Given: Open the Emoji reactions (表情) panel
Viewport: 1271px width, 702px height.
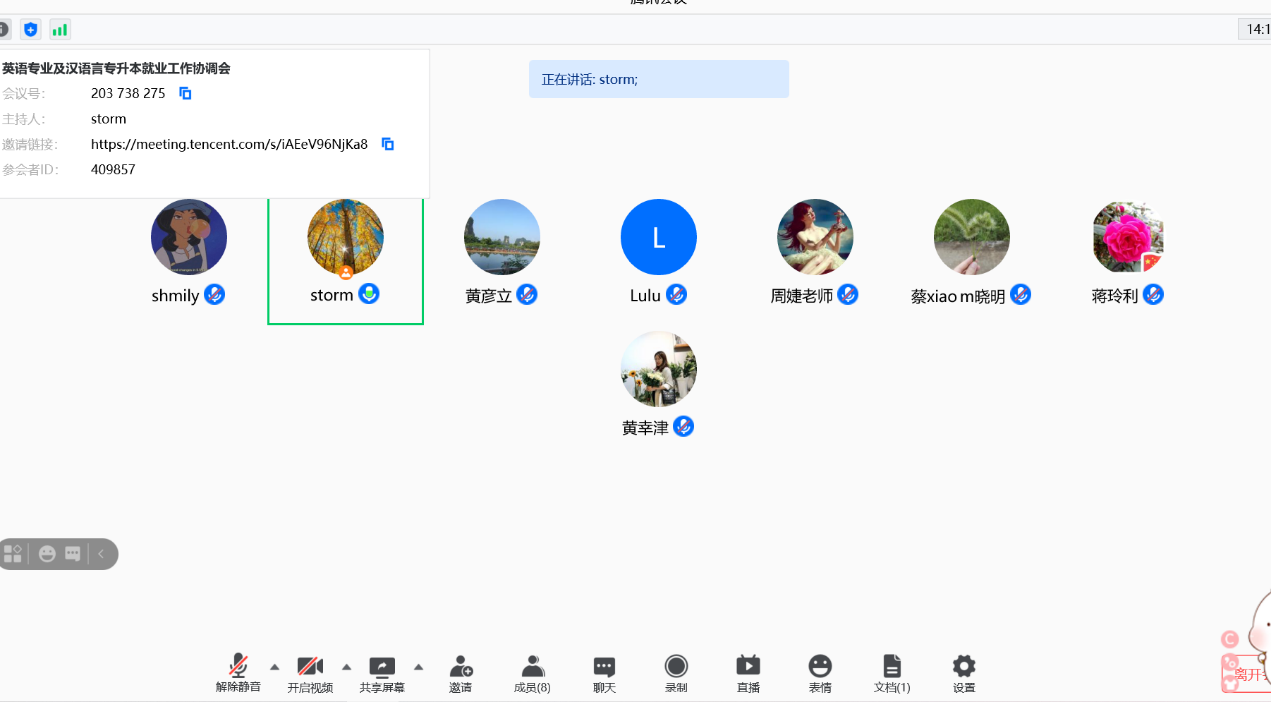Looking at the screenshot, I should tap(820, 667).
